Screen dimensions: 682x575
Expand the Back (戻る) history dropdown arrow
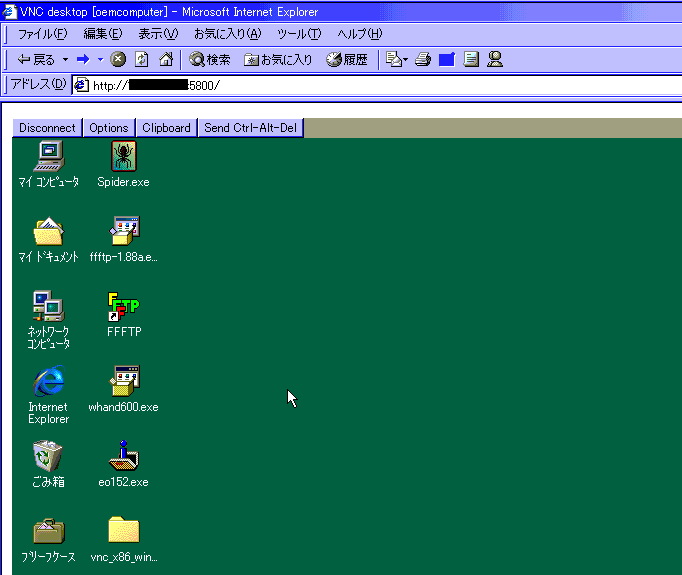66,60
